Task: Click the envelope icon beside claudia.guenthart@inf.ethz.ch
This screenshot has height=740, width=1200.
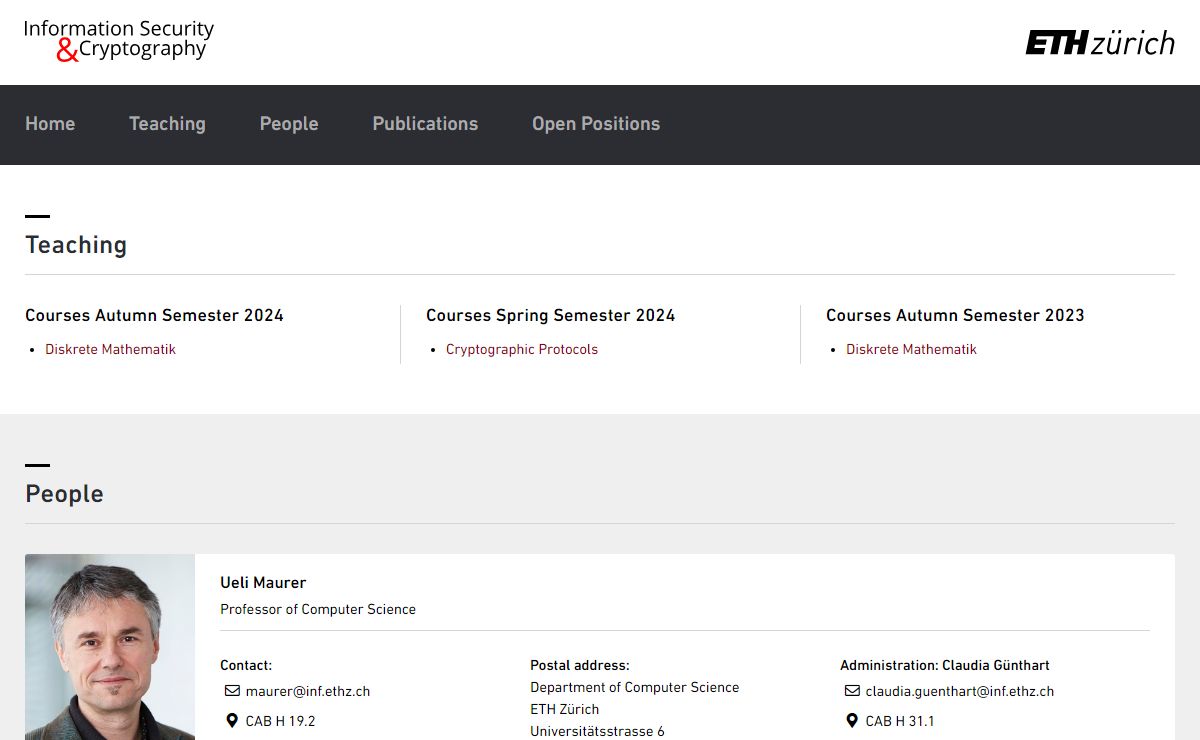Action: (x=852, y=691)
